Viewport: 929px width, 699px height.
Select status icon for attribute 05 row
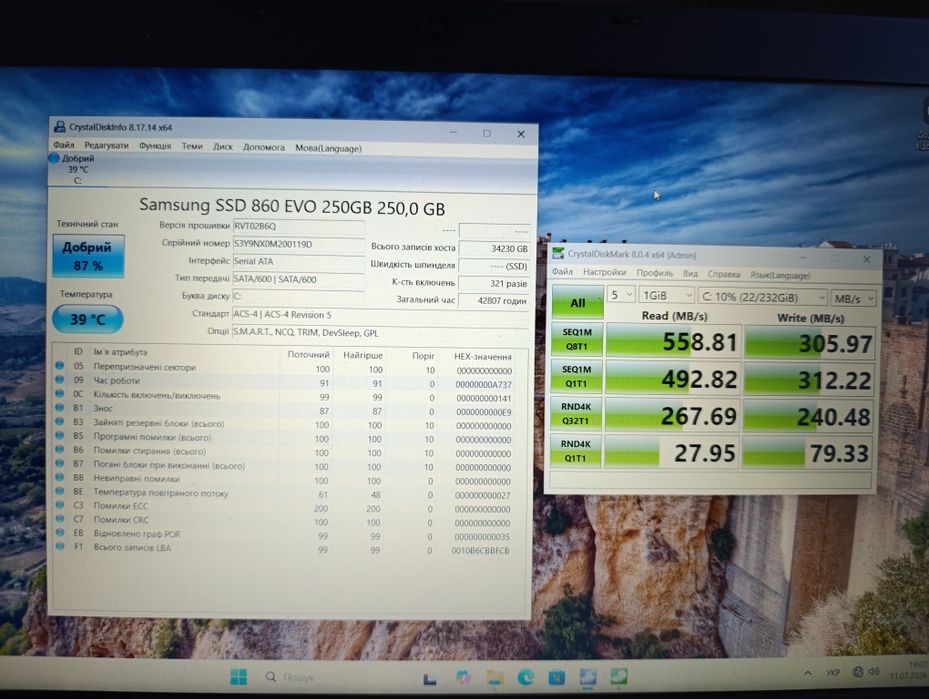pyautogui.click(x=60, y=365)
